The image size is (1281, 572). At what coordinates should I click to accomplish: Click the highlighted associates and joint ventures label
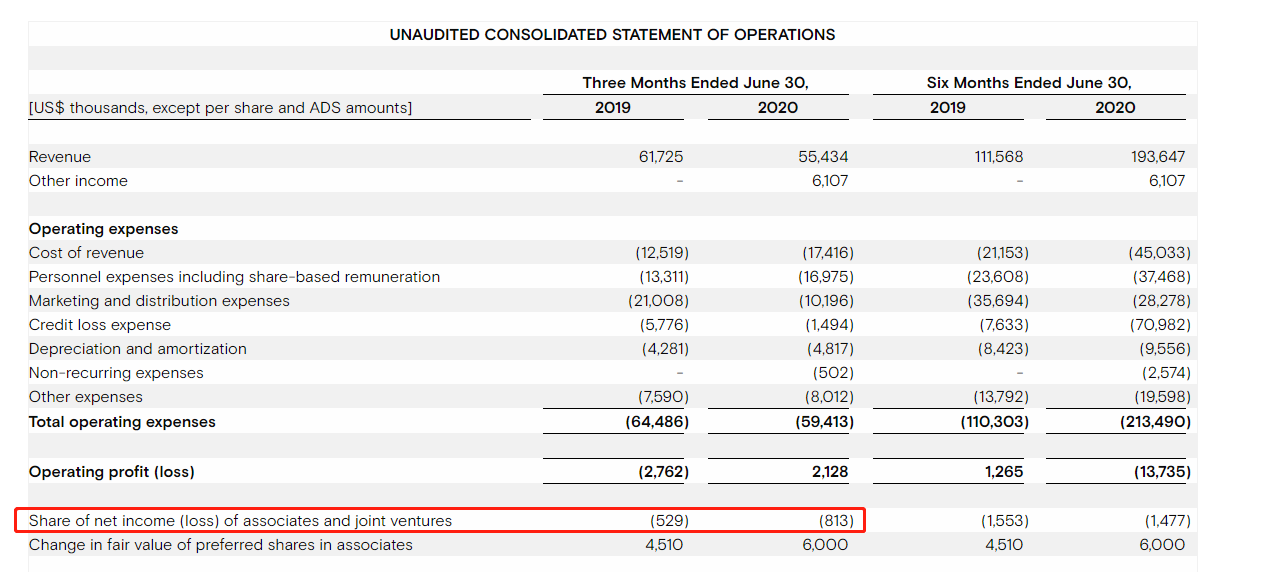tap(240, 521)
